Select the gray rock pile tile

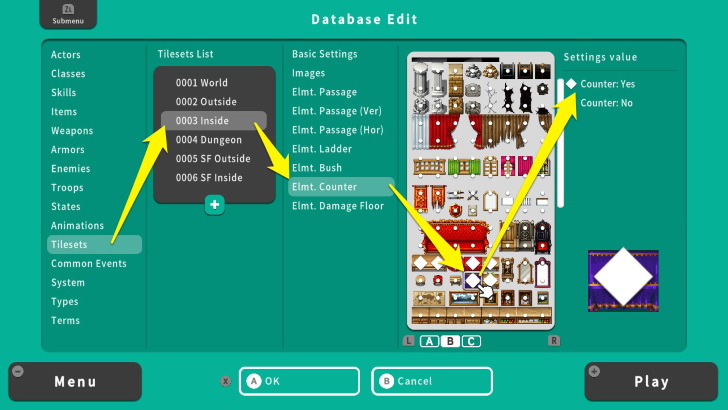(474, 71)
